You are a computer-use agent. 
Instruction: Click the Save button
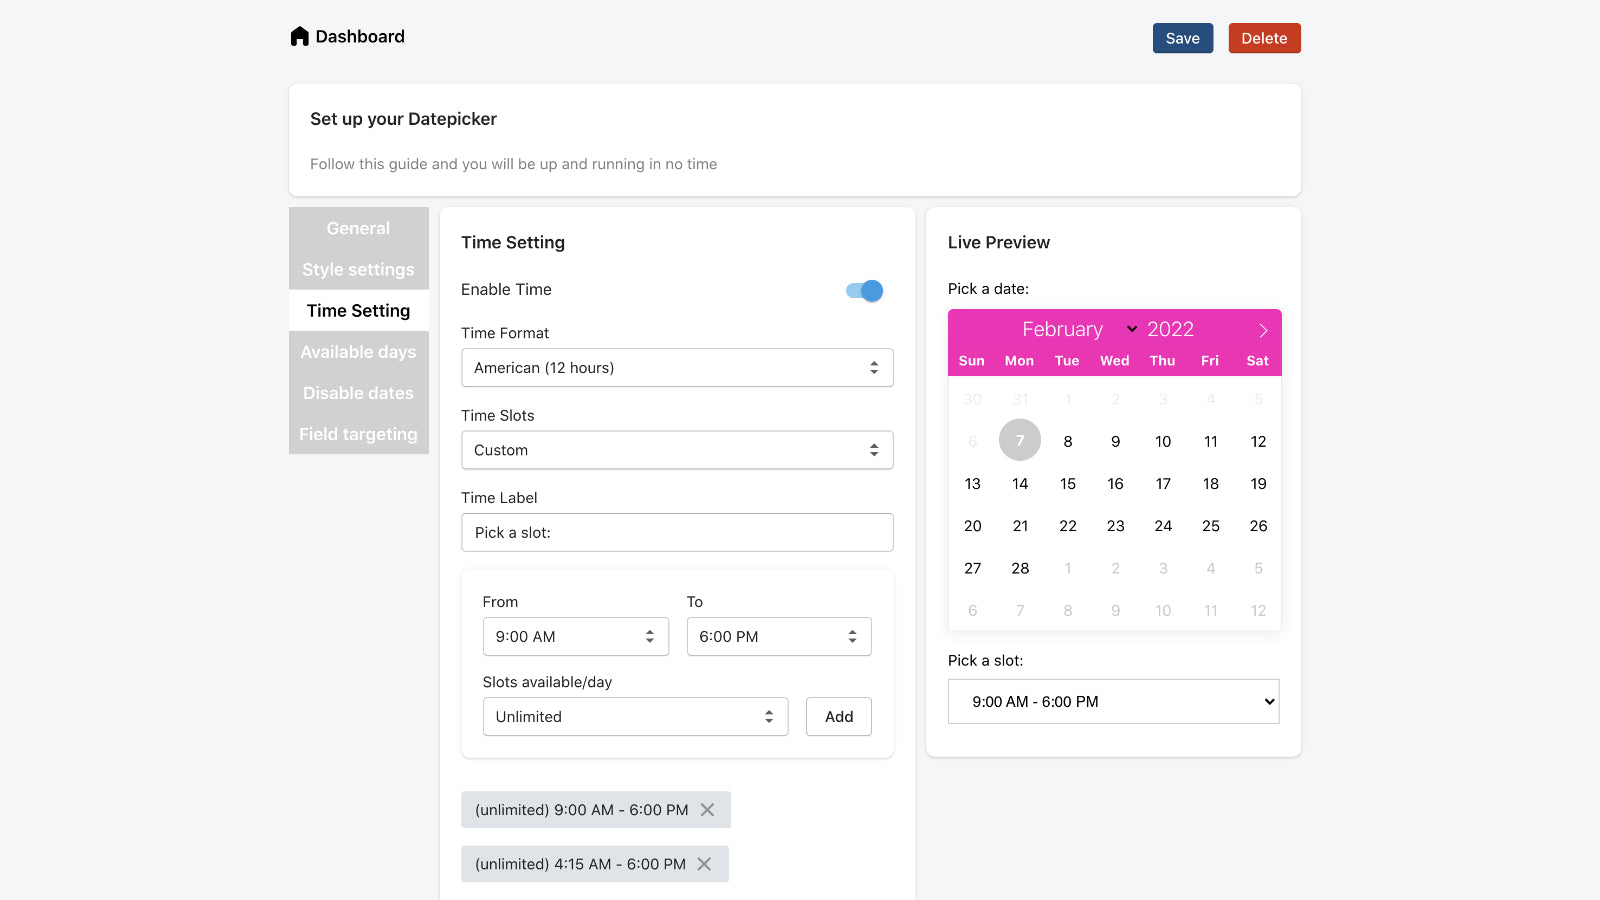tap(1182, 38)
